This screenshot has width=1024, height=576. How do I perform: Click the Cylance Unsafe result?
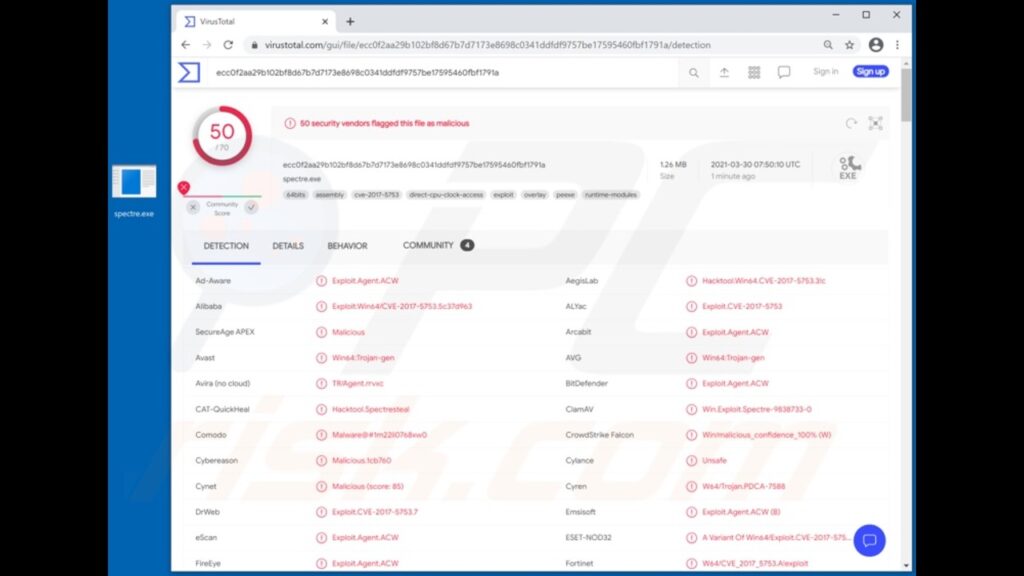click(714, 460)
